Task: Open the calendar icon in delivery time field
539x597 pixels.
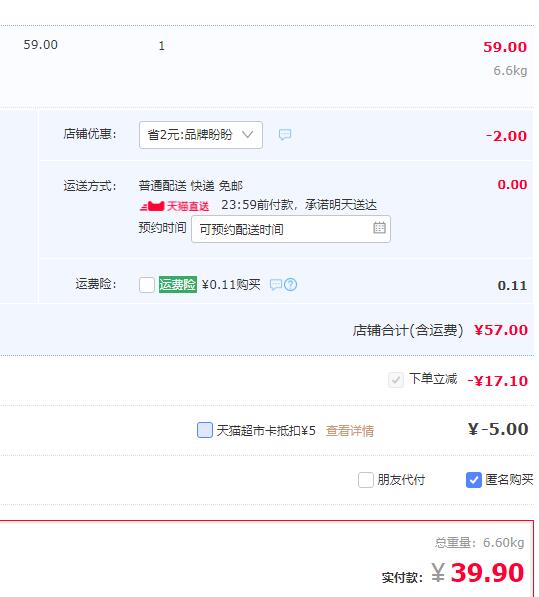Action: tap(379, 228)
